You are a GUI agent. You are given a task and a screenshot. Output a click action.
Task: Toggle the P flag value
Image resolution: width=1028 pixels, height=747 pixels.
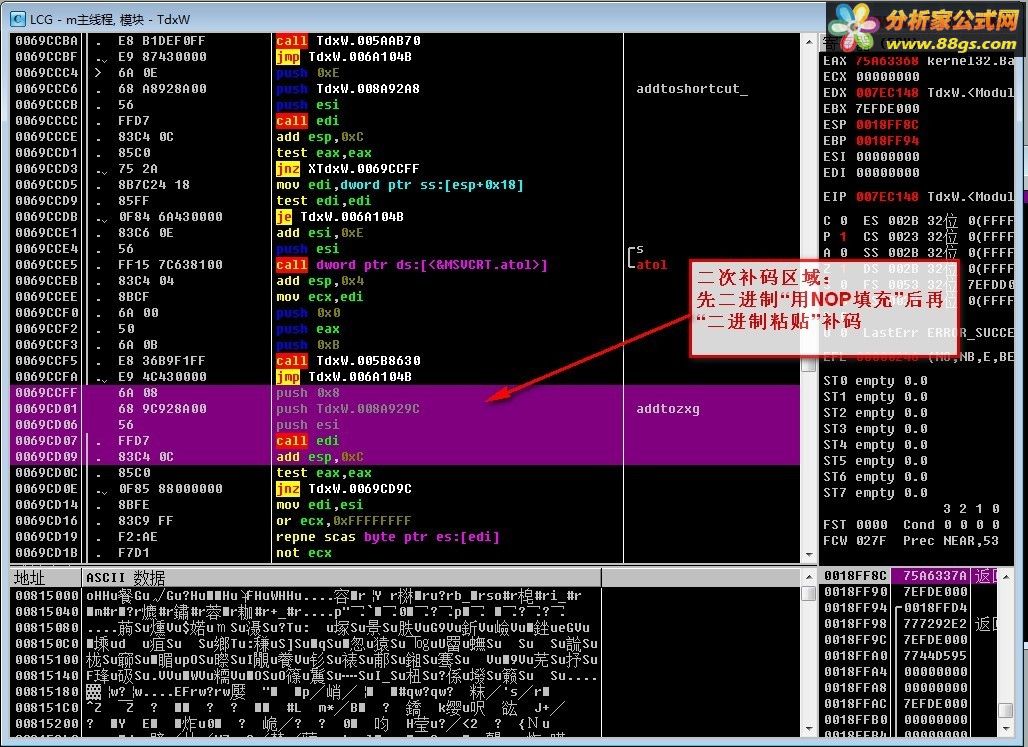[x=843, y=236]
